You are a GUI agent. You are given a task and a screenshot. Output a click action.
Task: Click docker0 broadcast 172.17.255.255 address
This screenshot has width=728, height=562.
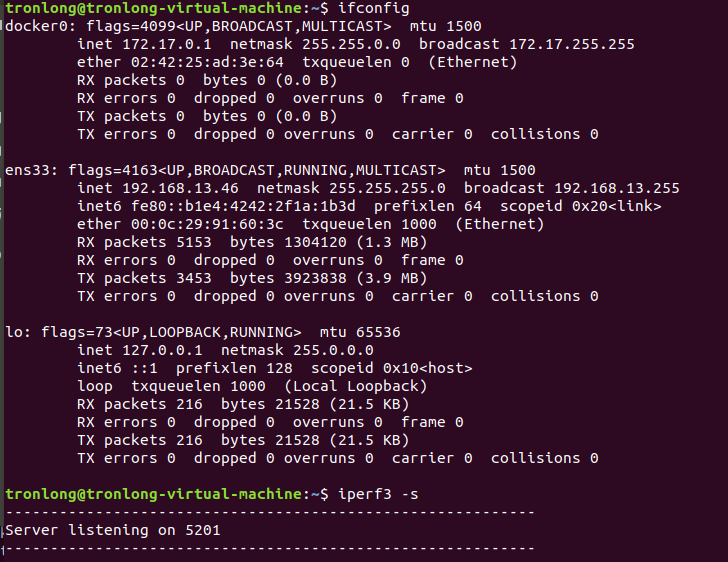(x=572, y=44)
